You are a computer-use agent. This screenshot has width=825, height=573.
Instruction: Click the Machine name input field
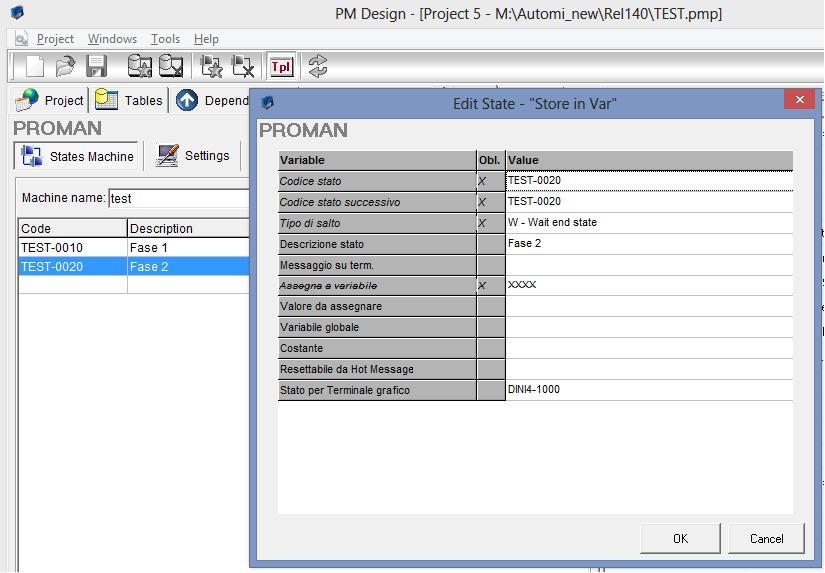point(179,198)
